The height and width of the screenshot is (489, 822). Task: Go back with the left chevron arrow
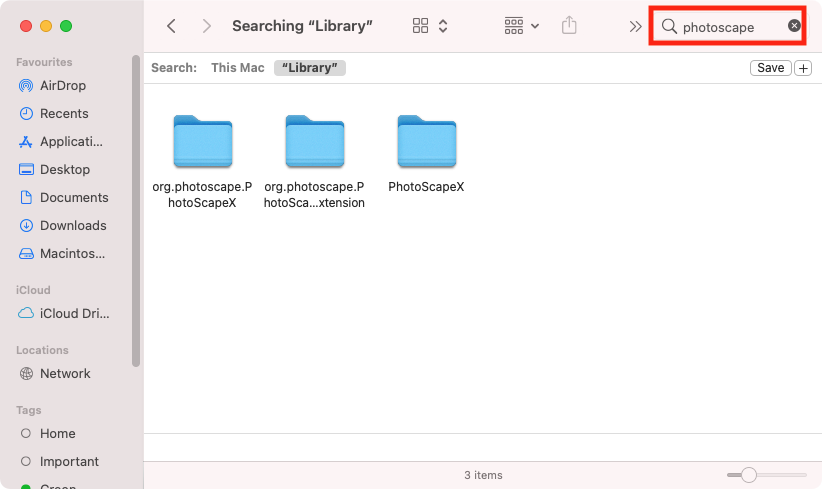point(171,26)
